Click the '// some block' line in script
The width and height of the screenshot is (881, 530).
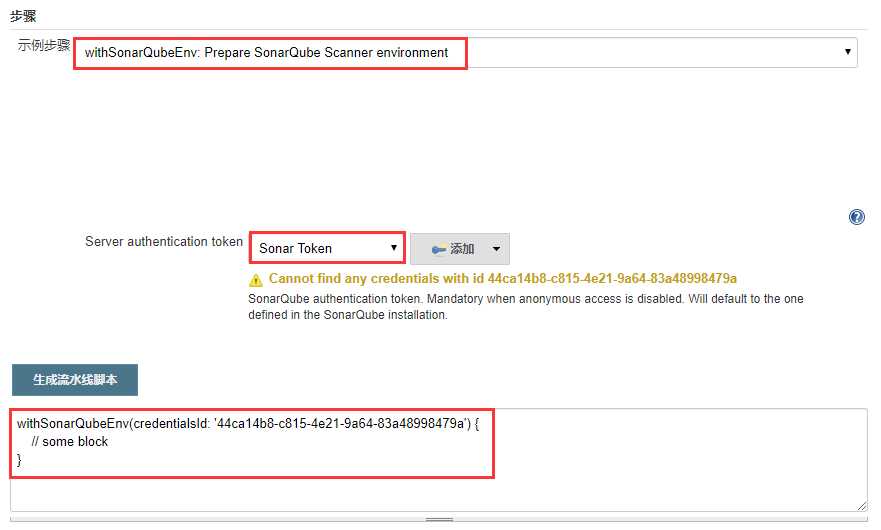coord(70,442)
